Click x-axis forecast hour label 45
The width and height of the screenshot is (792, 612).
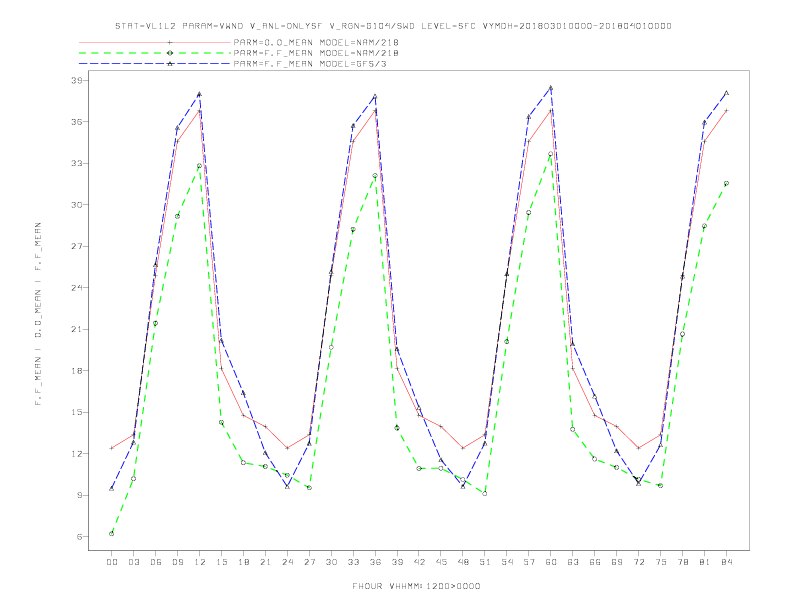click(441, 562)
